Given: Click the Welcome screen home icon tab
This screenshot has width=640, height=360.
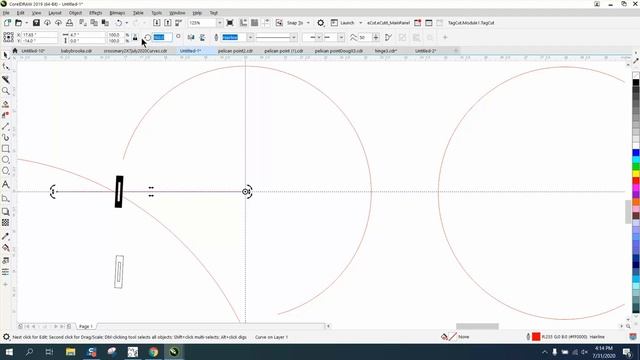Looking at the screenshot, I should point(15,51).
